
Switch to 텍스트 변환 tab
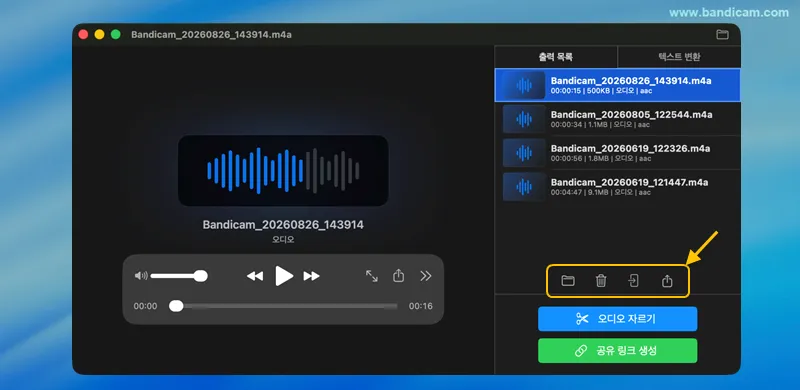click(679, 57)
